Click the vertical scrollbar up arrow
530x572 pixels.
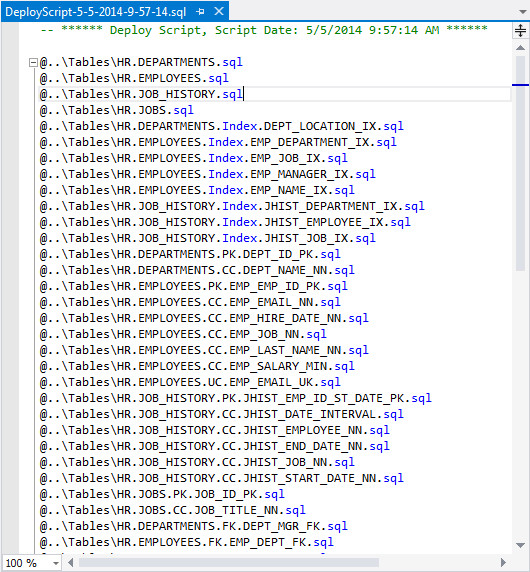click(x=521, y=48)
